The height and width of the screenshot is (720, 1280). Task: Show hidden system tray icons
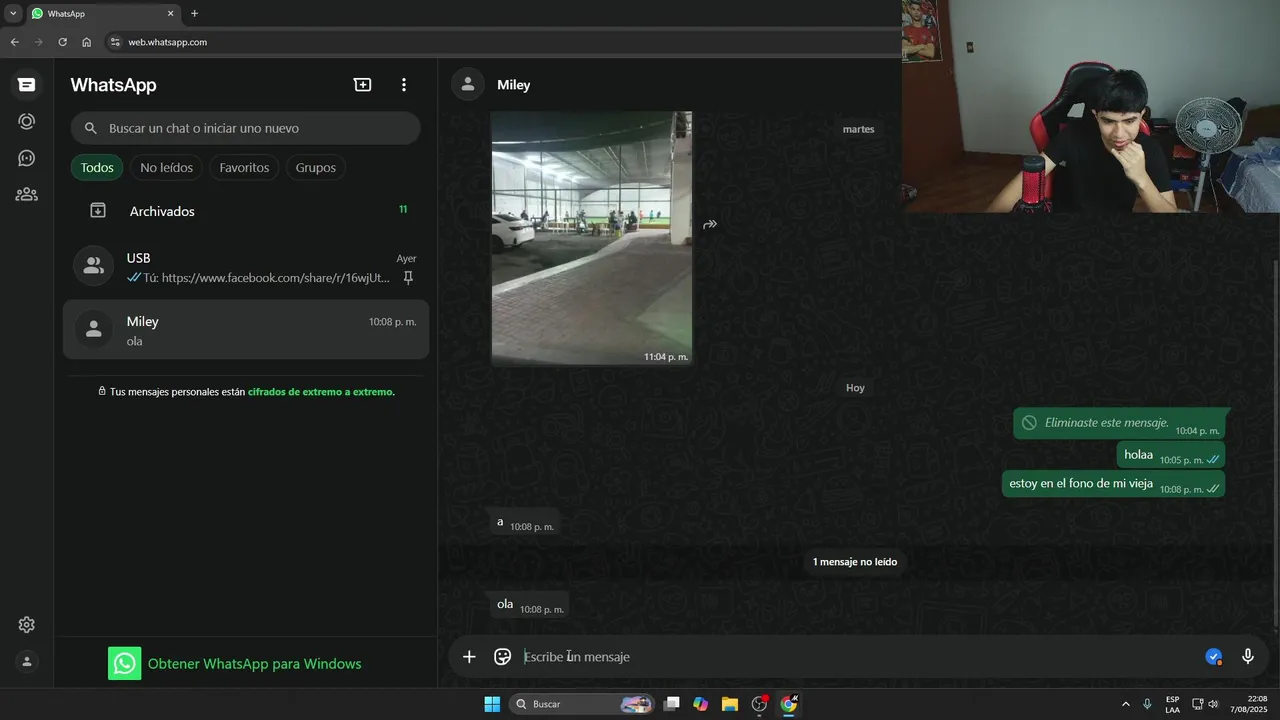click(x=1126, y=704)
